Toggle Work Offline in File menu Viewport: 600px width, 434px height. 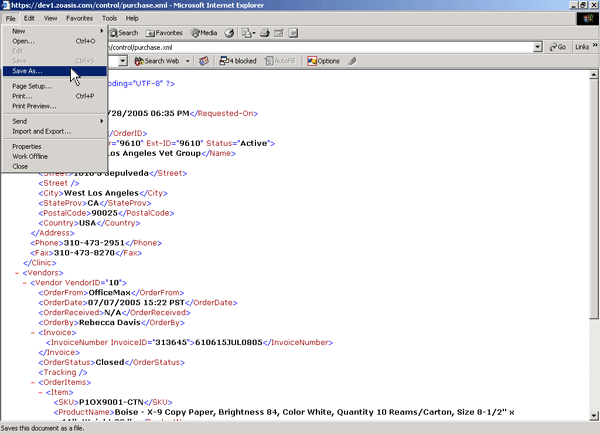(x=54, y=156)
